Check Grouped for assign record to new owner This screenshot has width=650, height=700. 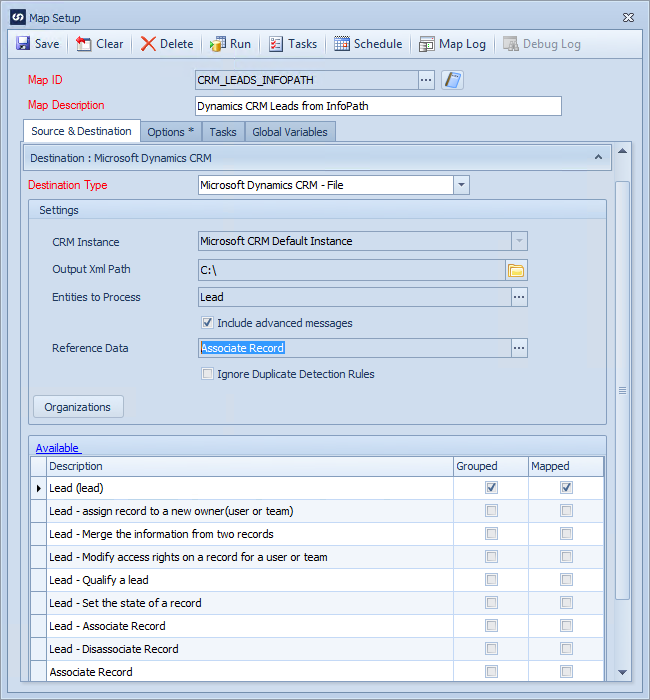click(x=492, y=511)
